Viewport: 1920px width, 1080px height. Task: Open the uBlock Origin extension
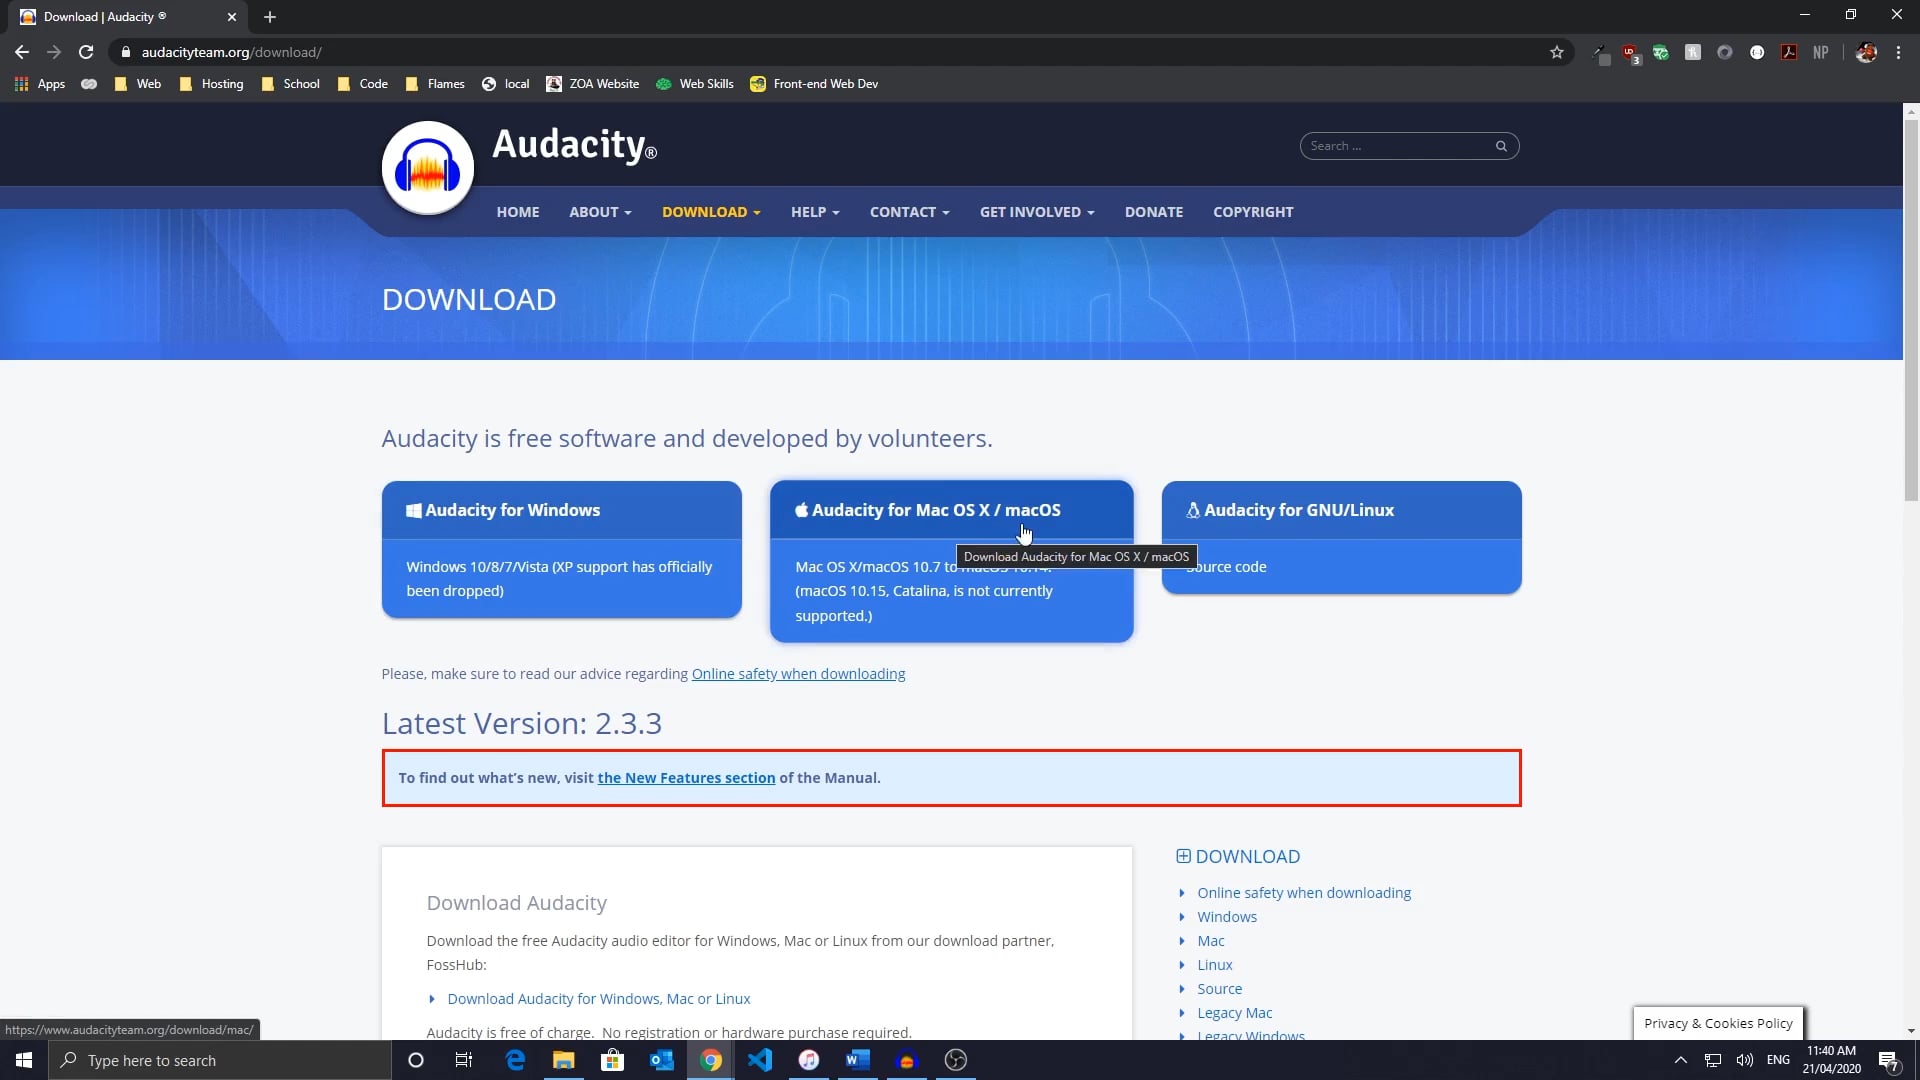point(1631,53)
